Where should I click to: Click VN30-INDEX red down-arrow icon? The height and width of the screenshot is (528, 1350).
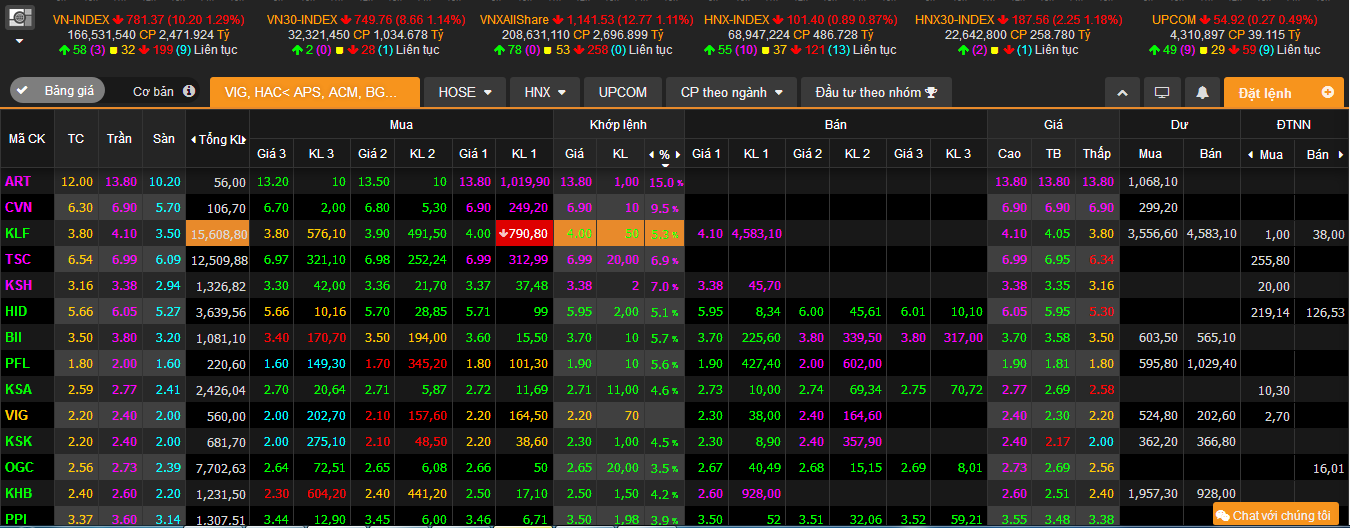pos(345,20)
